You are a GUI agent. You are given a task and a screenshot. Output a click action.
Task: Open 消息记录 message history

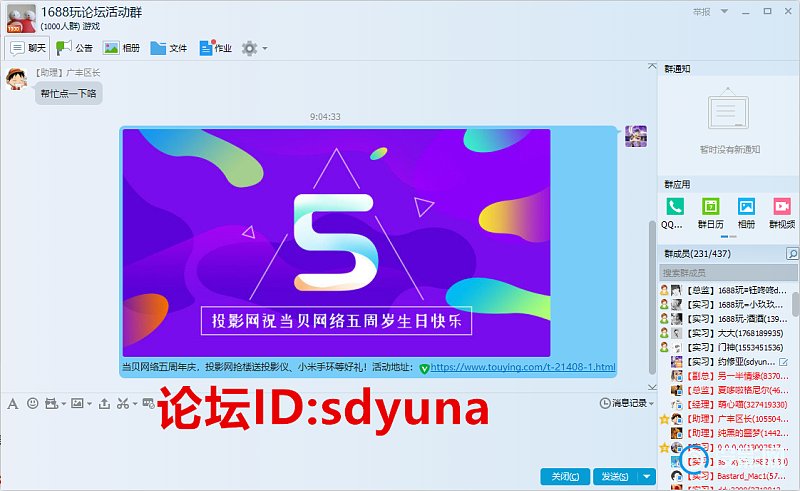630,403
